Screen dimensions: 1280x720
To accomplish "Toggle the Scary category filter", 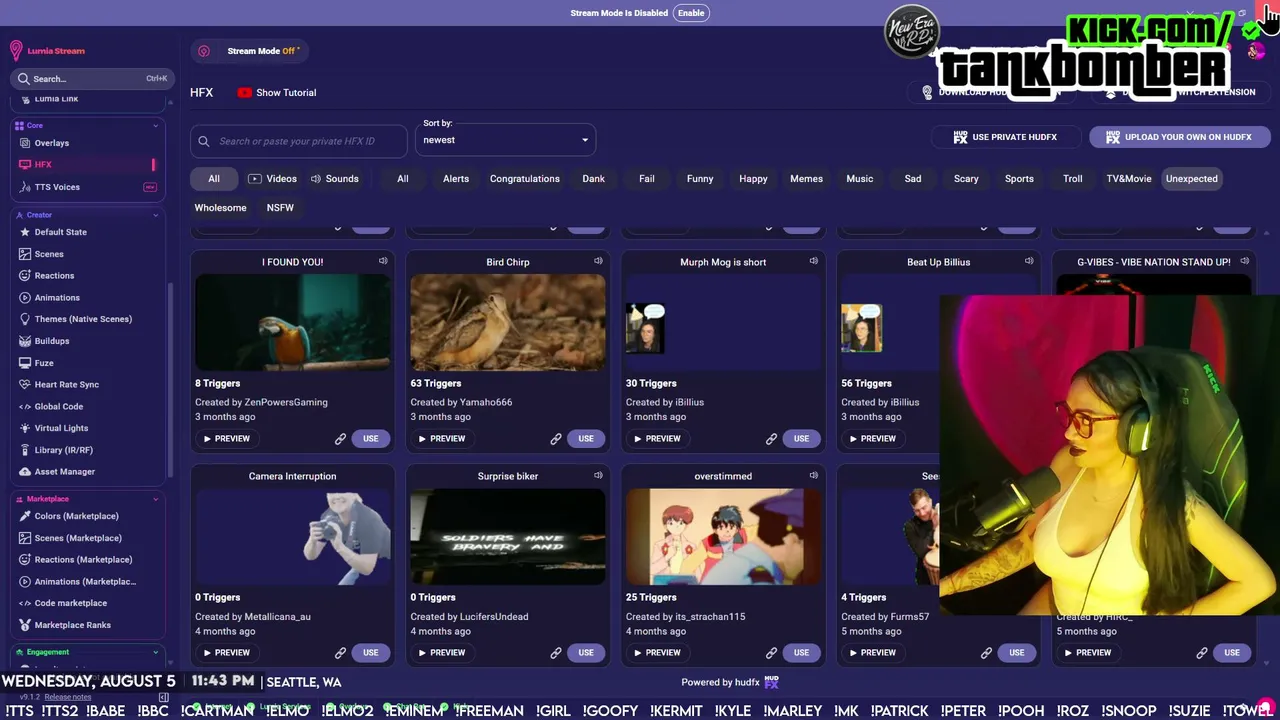I will click(x=966, y=179).
